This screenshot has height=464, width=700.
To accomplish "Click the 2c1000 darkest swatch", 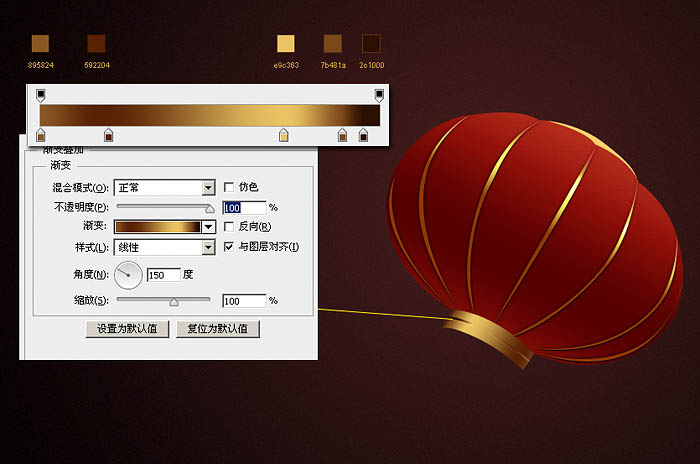I will coord(371,44).
